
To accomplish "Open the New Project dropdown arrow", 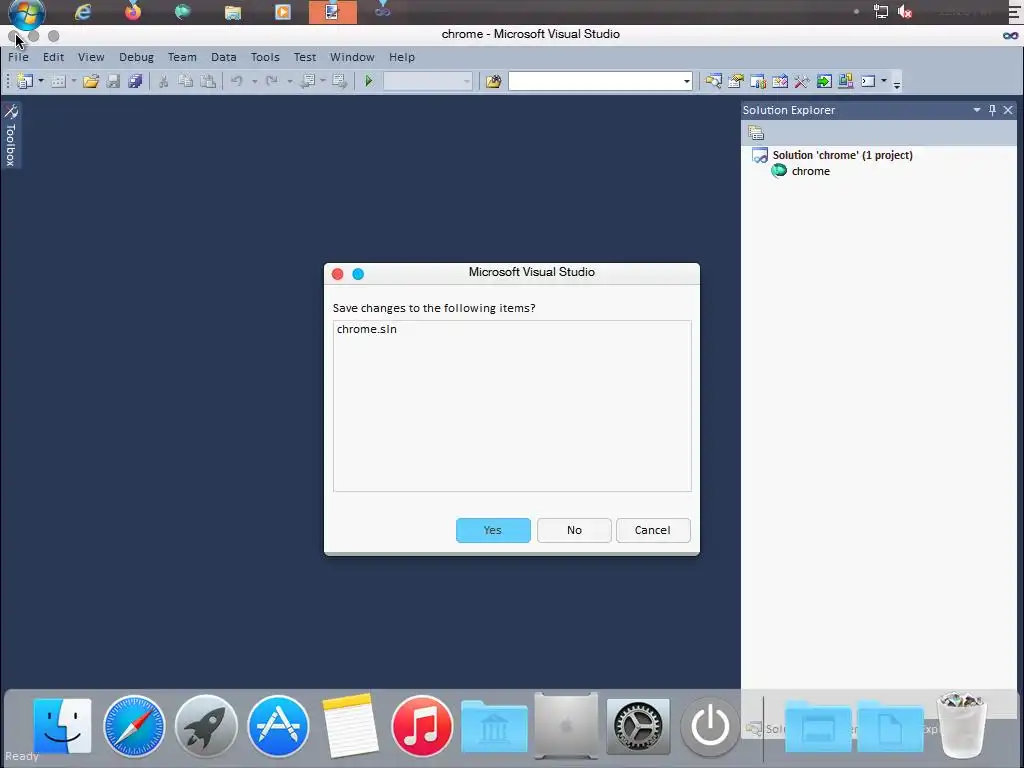I will [40, 82].
